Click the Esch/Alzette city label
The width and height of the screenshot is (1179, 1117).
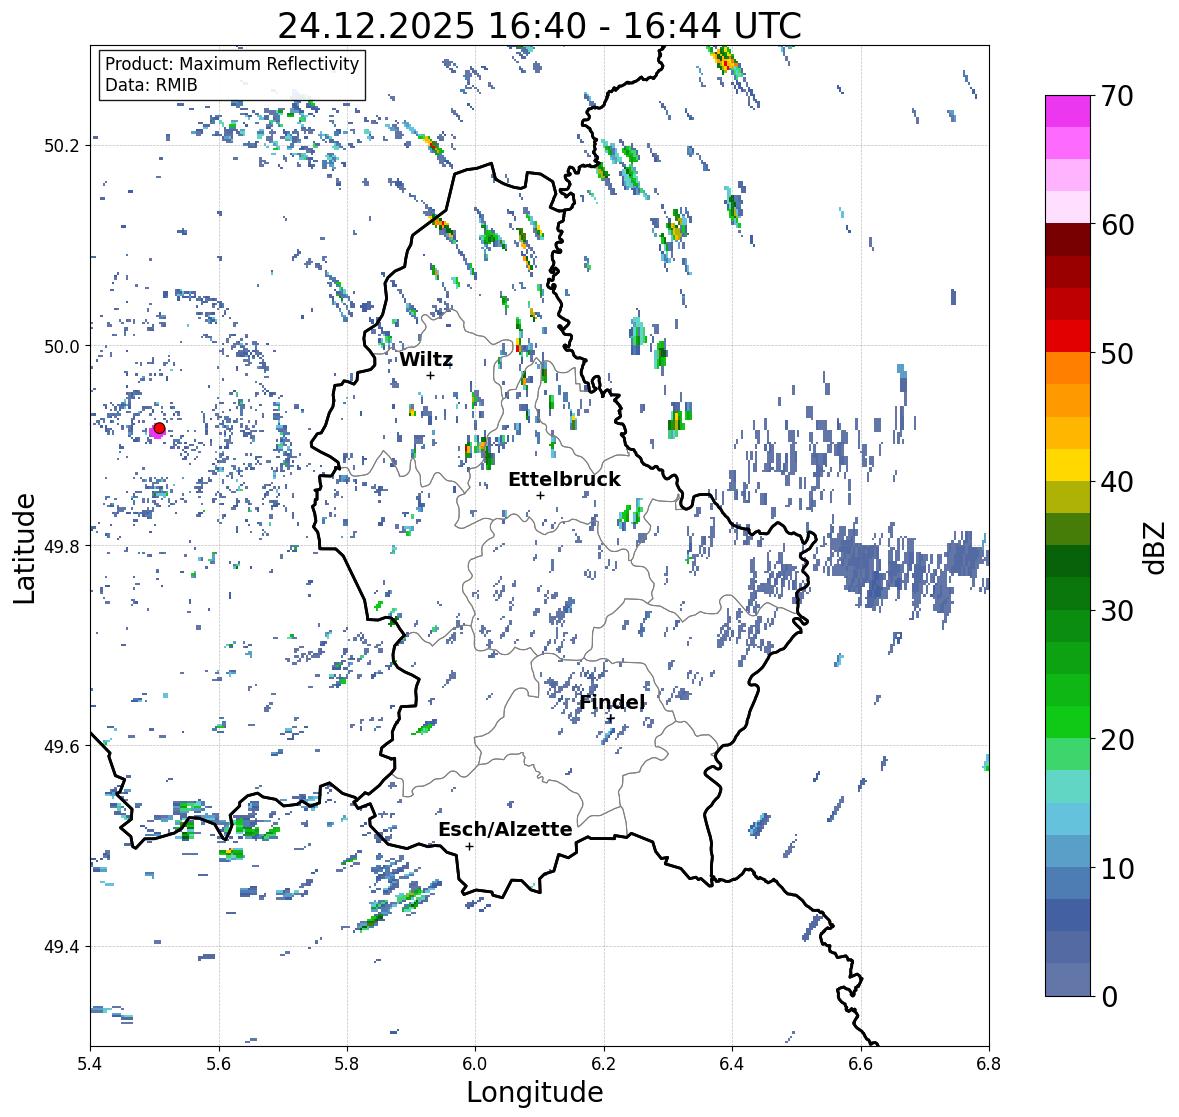coord(505,829)
